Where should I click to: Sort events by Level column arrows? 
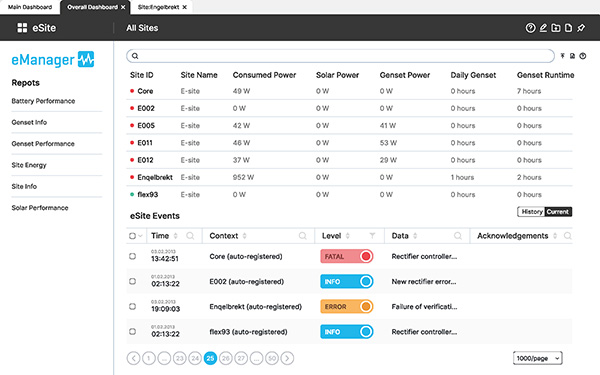(347, 236)
